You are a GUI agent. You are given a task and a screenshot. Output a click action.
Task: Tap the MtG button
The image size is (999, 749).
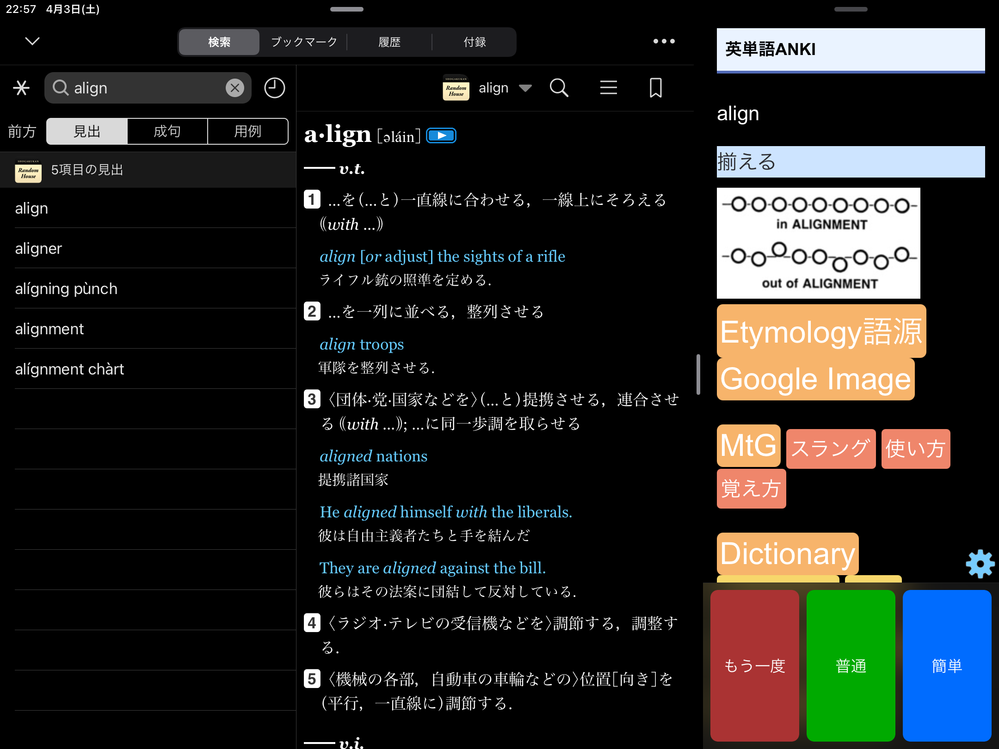pos(749,445)
